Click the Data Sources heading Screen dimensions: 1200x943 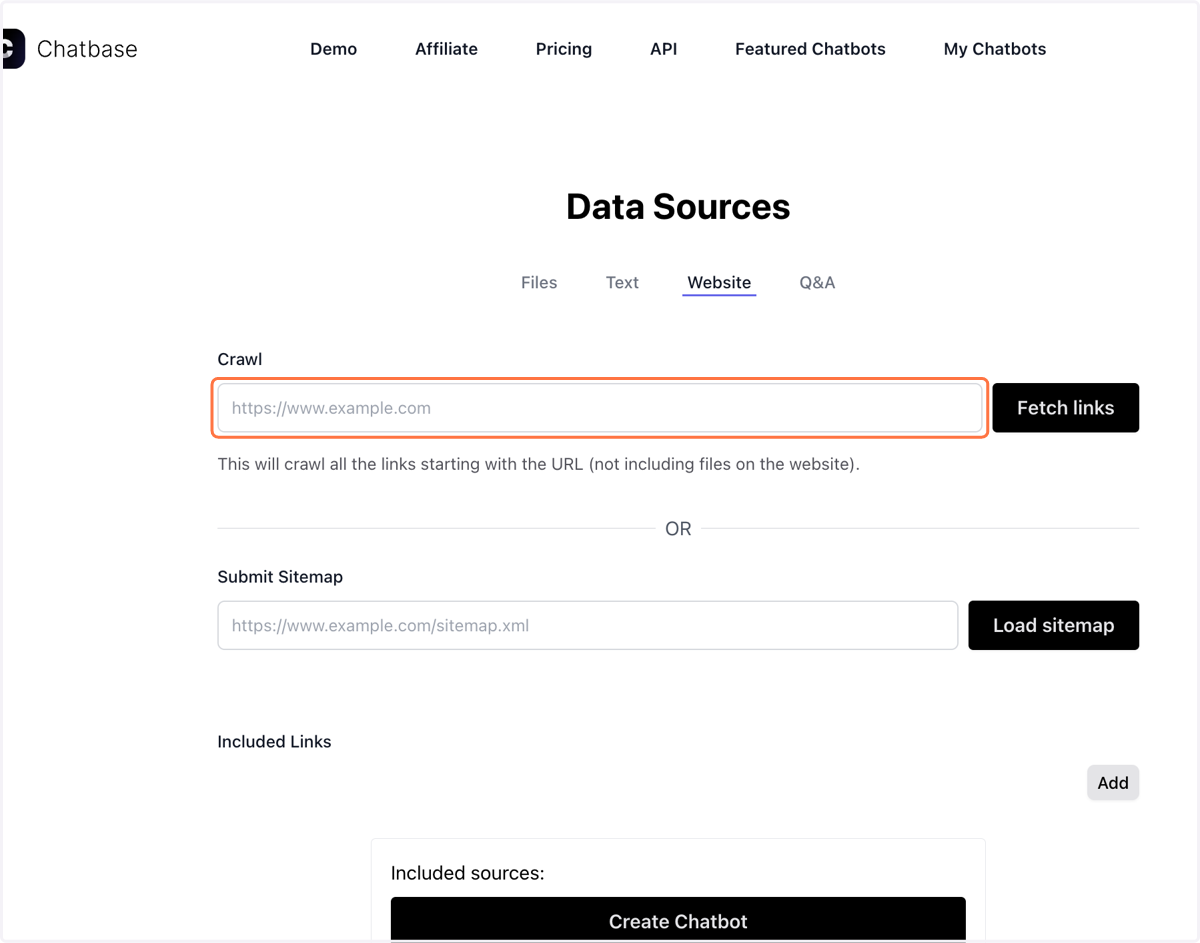(678, 207)
